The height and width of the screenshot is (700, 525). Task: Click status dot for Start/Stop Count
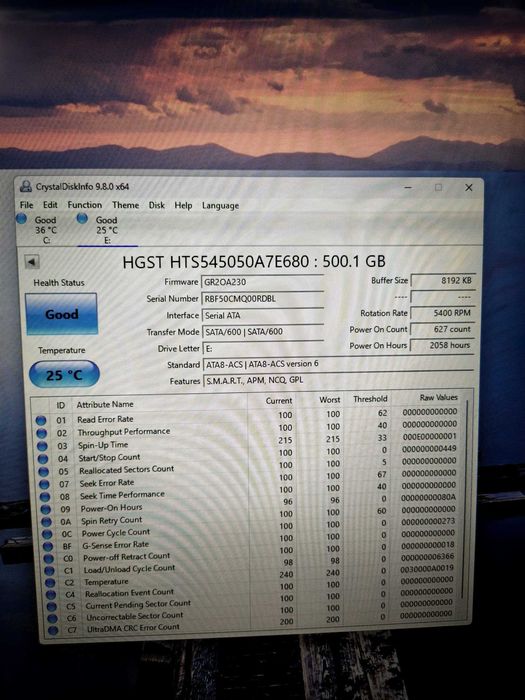point(43,459)
